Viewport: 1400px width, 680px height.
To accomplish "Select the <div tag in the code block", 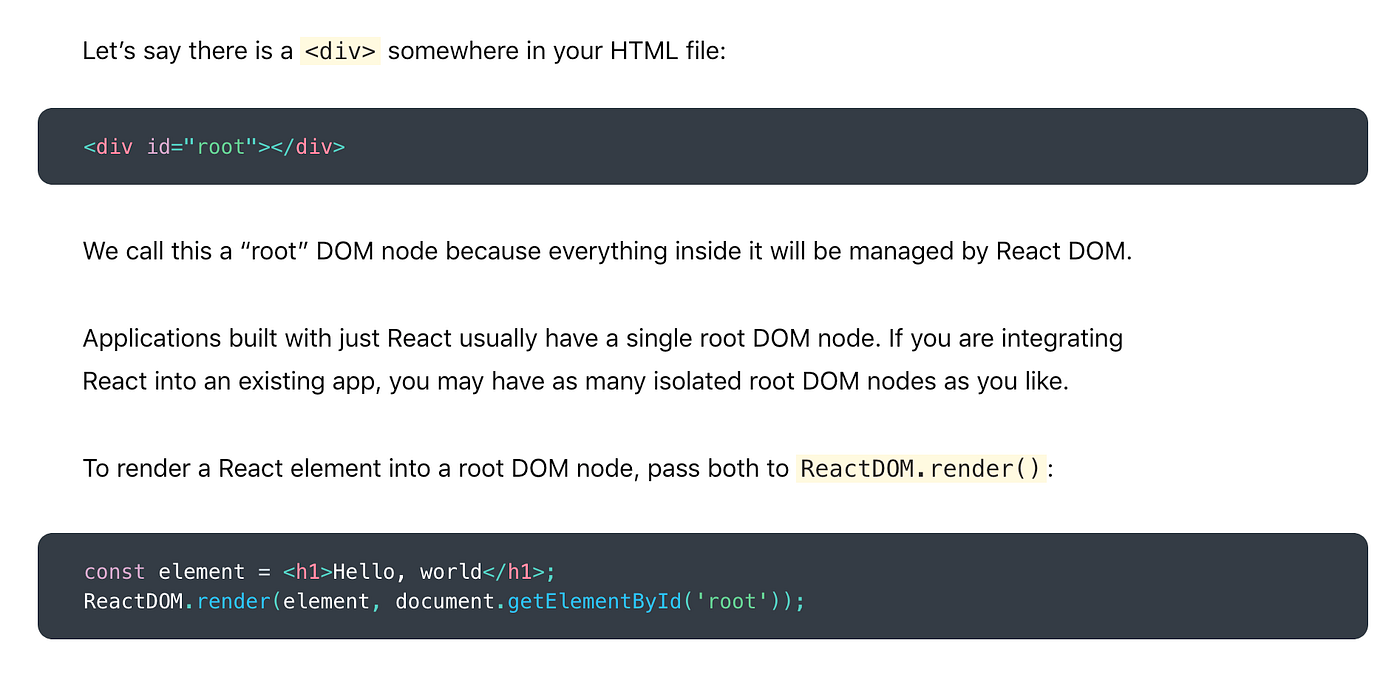I will click(108, 147).
